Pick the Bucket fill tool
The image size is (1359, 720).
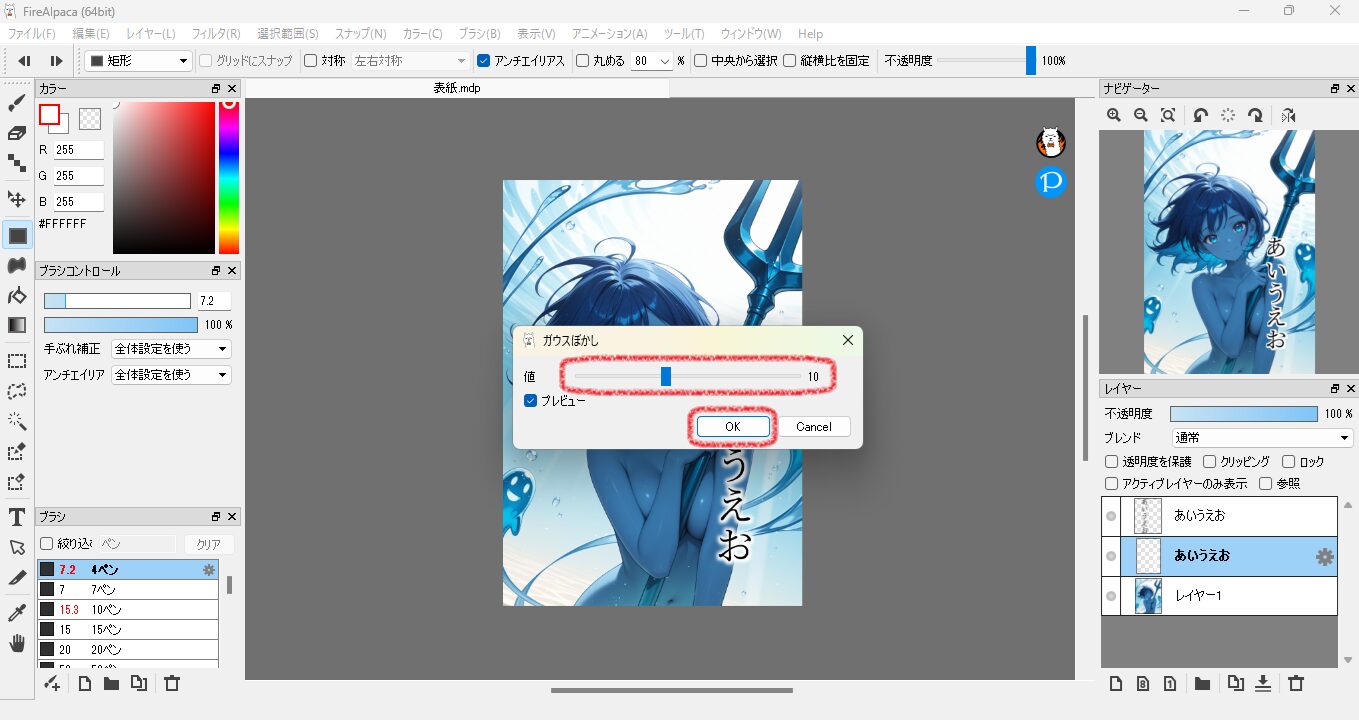tap(17, 295)
